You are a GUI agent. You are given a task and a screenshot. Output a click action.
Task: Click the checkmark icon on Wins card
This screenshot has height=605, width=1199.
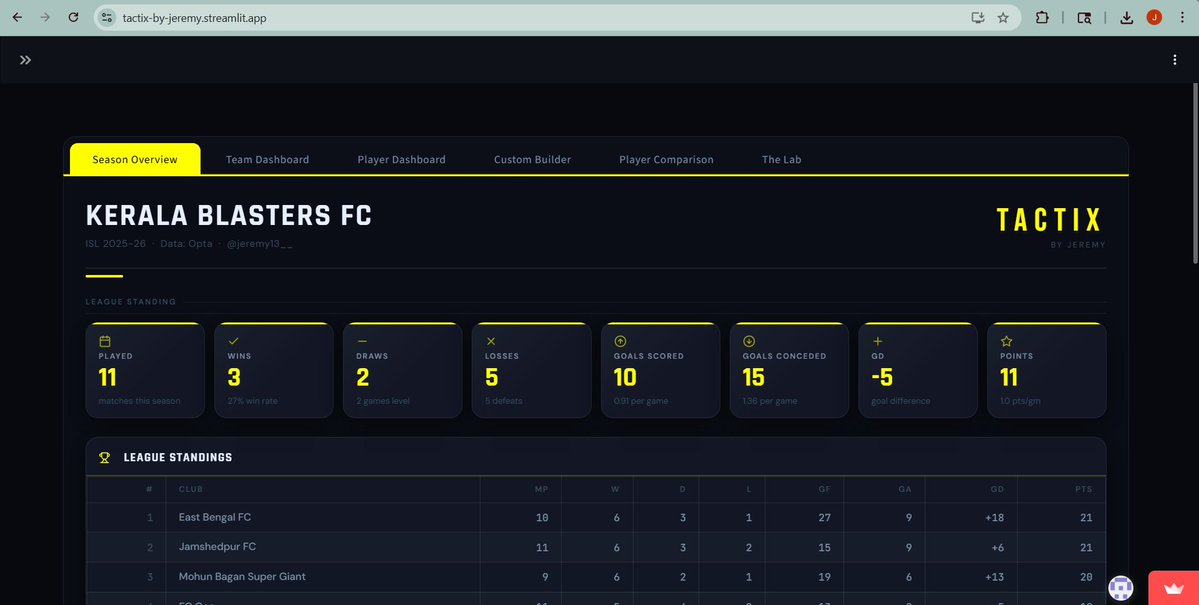point(234,341)
